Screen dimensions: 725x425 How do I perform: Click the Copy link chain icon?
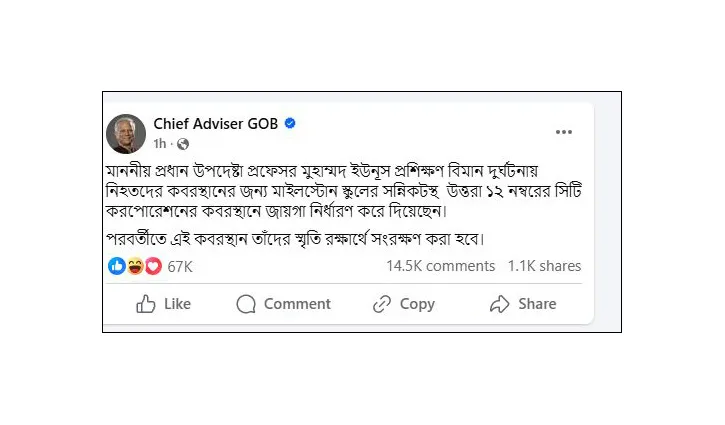pos(382,304)
